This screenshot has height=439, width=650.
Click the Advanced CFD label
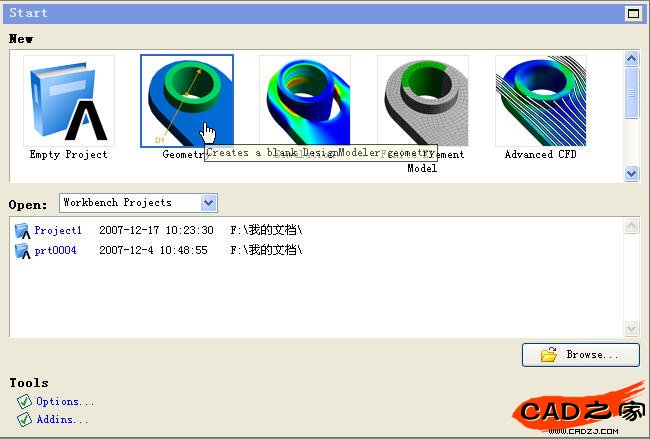coord(541,154)
